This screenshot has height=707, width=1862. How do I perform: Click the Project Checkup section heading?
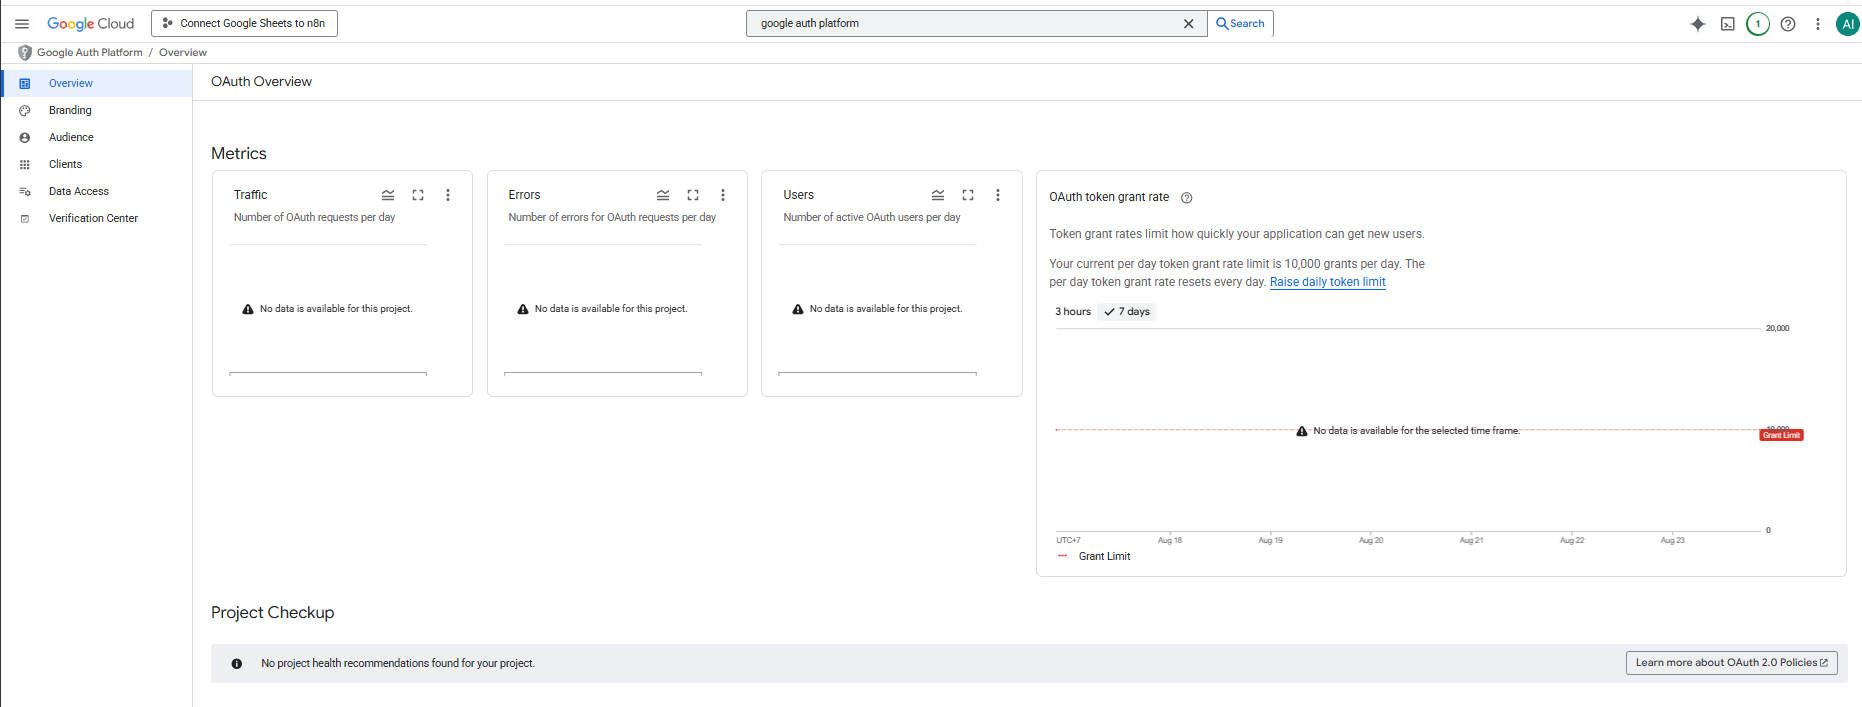273,613
